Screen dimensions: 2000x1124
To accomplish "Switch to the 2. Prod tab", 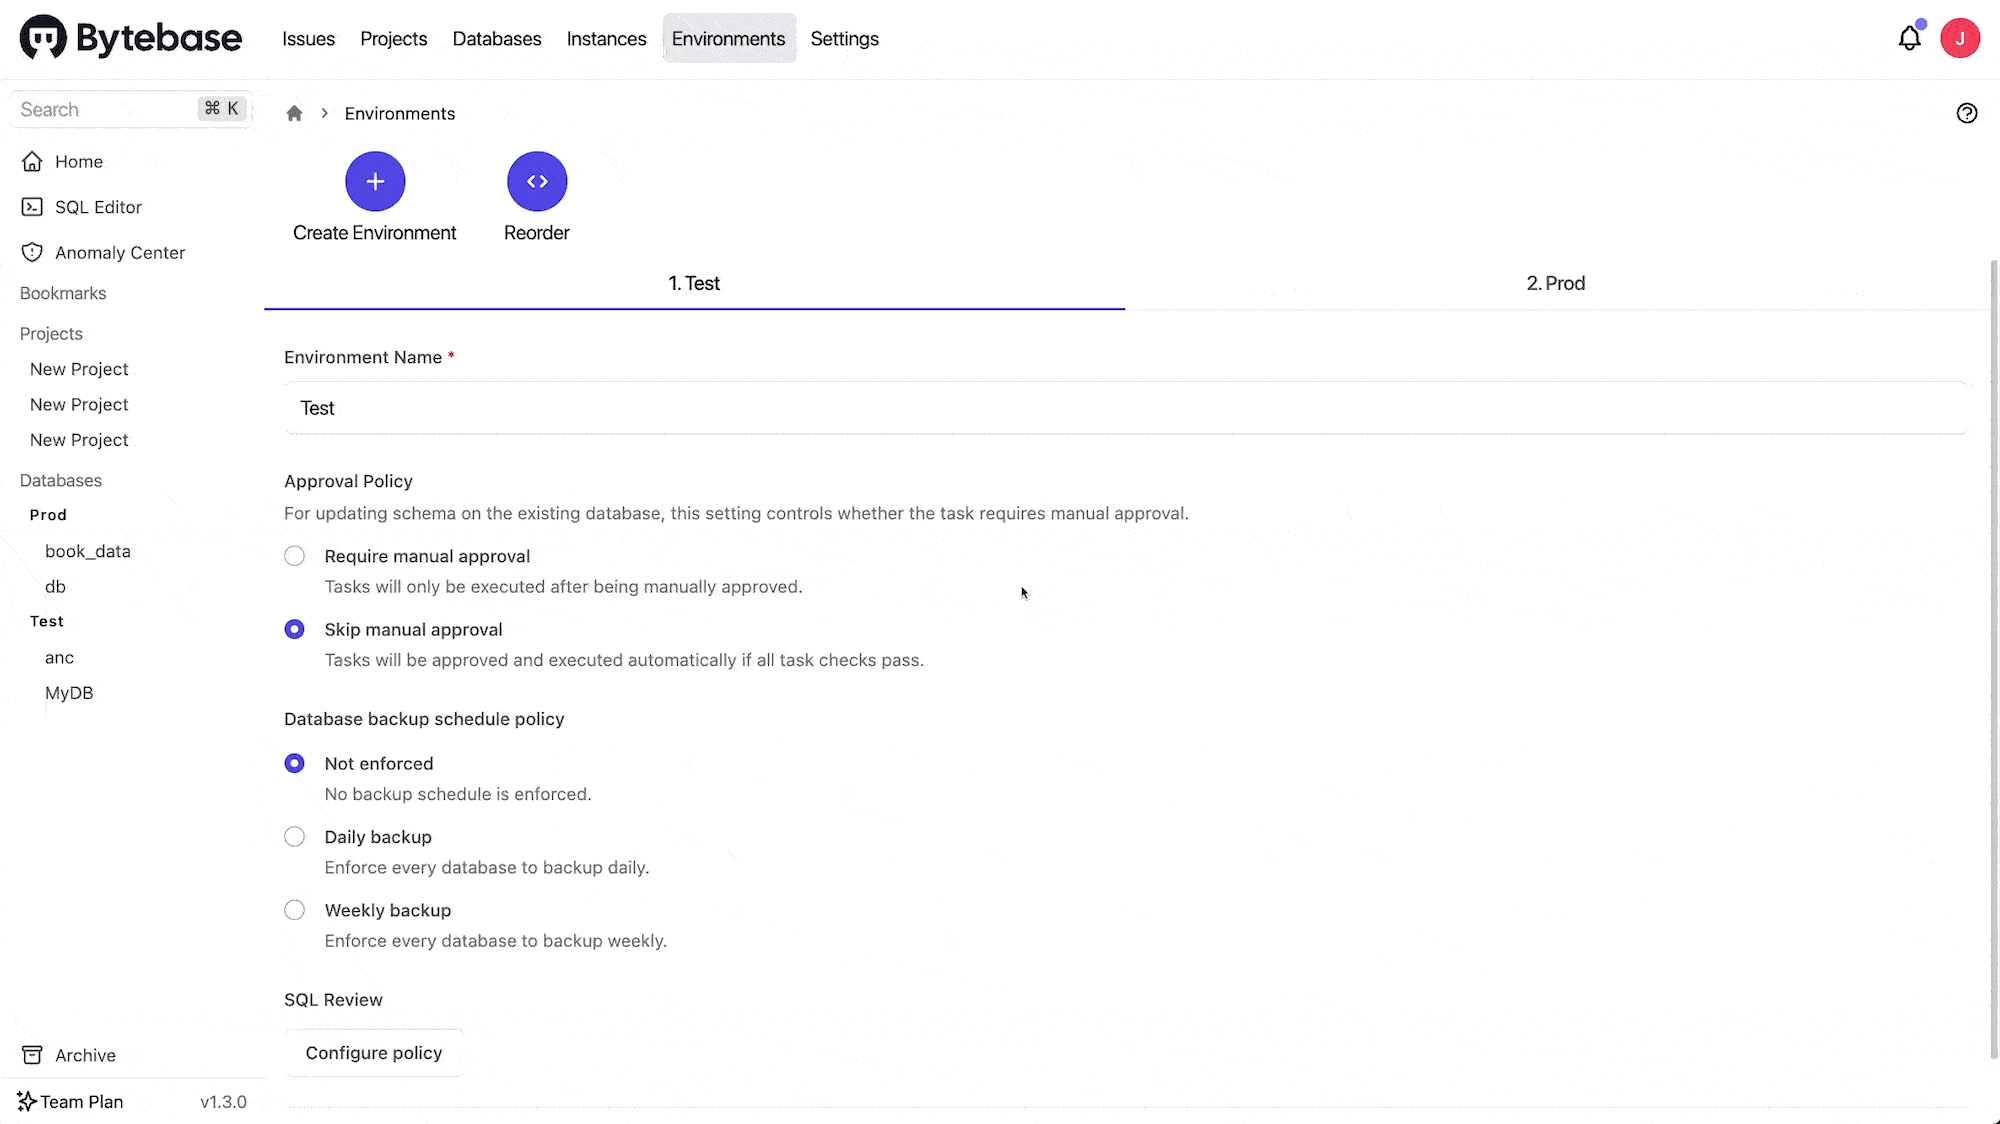I will coord(1555,283).
